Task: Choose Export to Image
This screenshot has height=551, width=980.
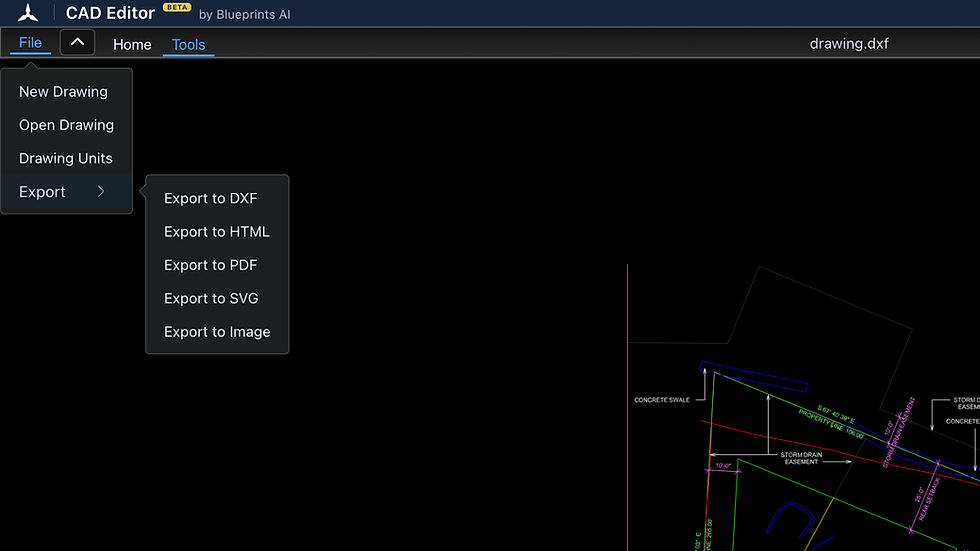Action: 217,332
